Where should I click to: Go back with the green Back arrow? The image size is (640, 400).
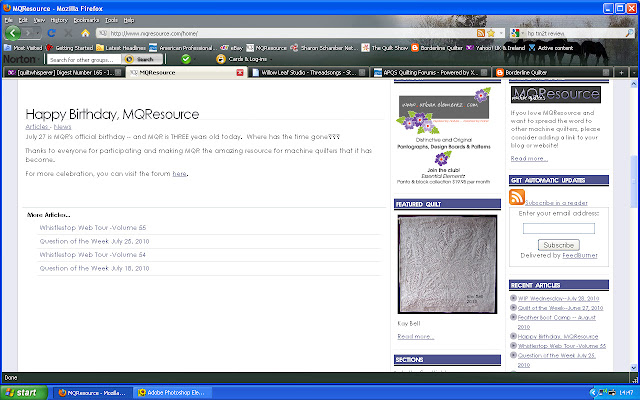click(x=12, y=33)
